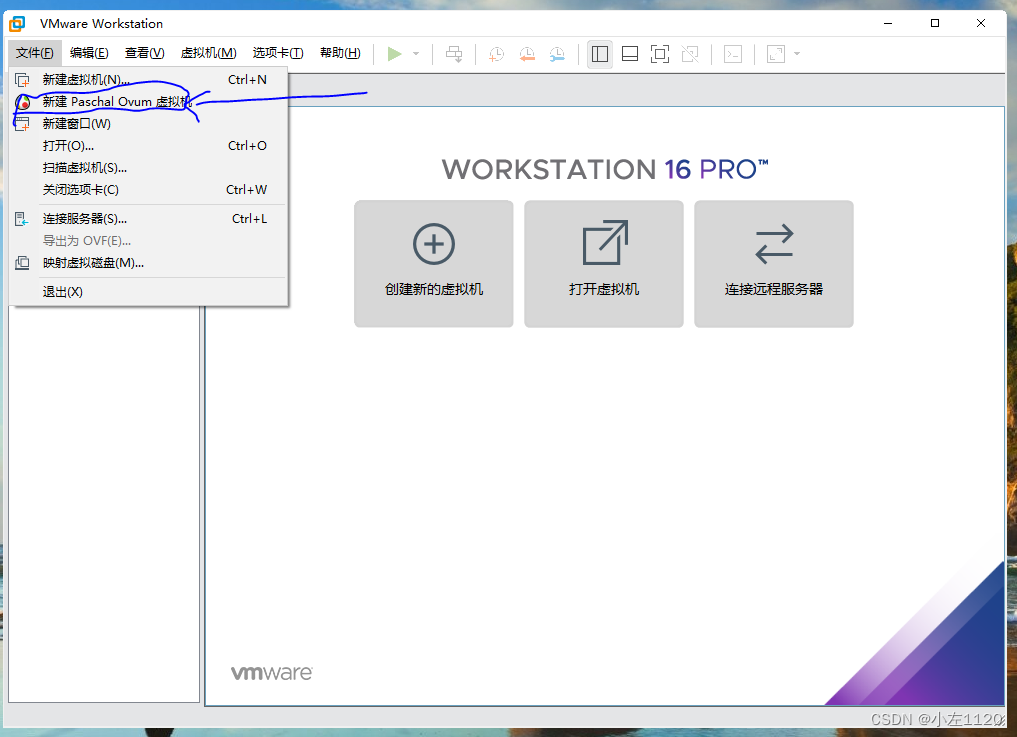Click the two-arrows remote server icon
Screen dimensions: 1017x737
click(x=774, y=244)
